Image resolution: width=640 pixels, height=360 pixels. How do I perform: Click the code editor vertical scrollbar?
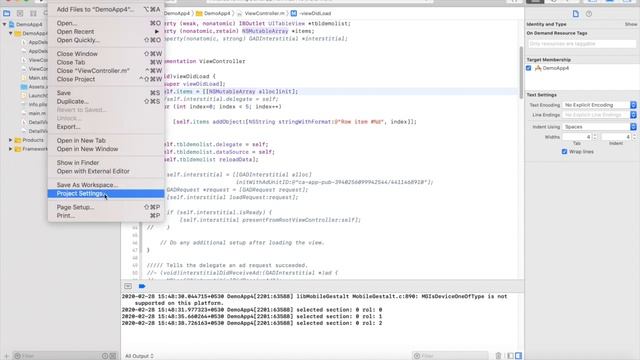click(x=521, y=73)
